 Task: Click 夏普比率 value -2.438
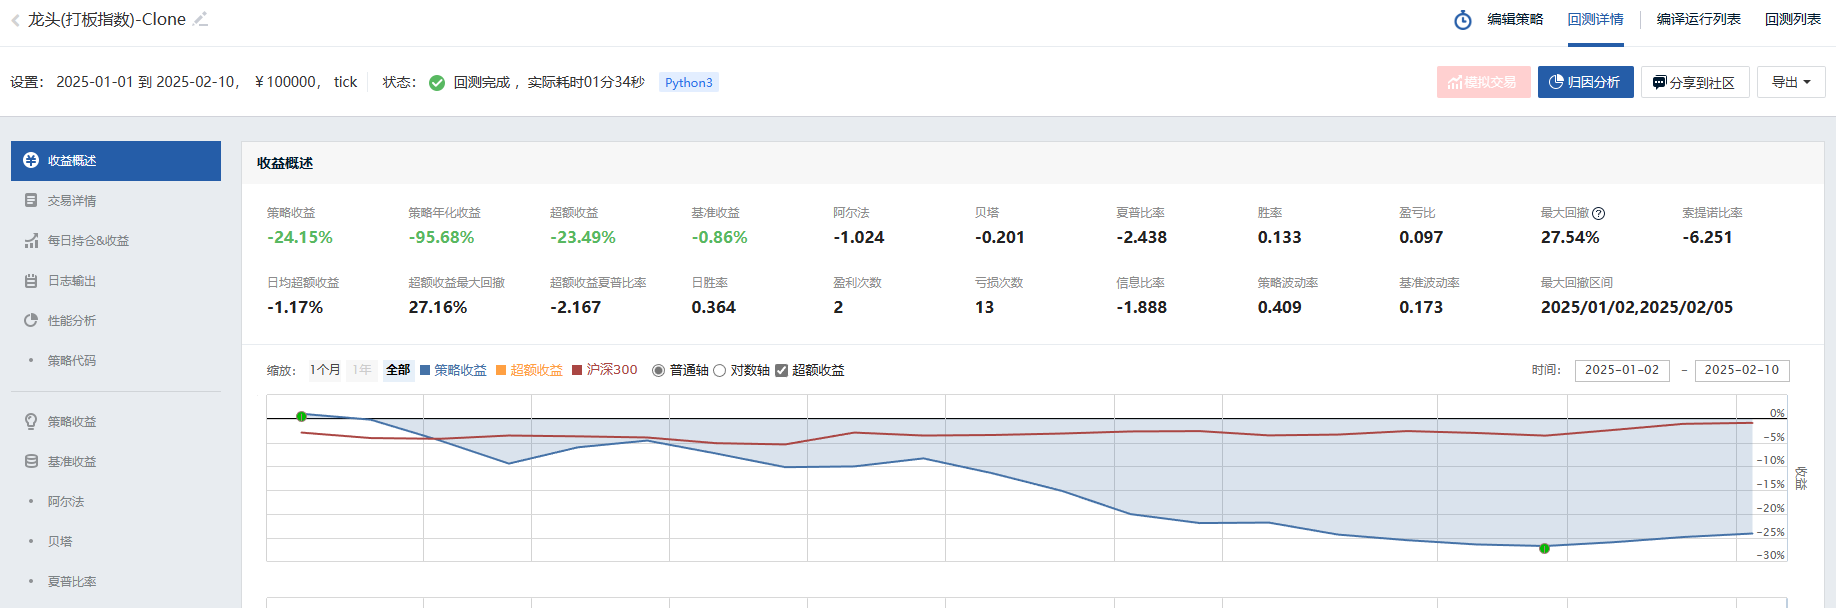[x=1142, y=238]
